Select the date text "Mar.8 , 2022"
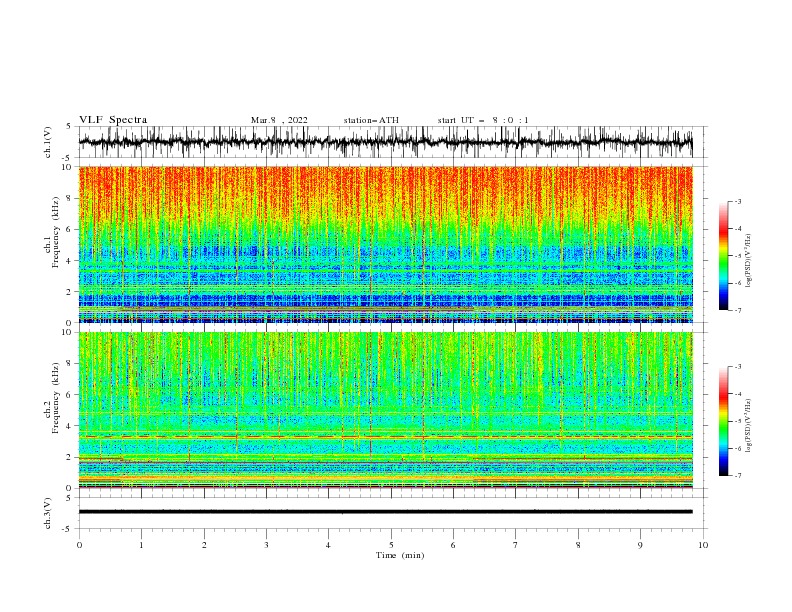This screenshot has width=792, height=612. [279, 120]
